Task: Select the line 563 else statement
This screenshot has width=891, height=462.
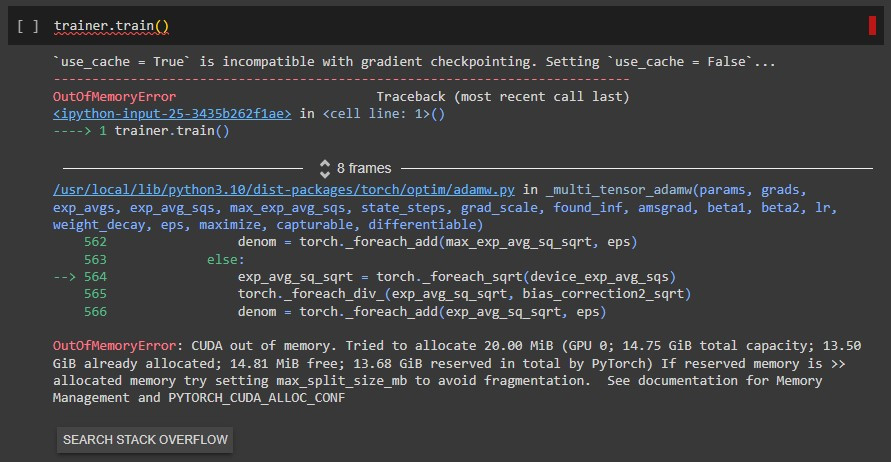Action: click(x=226, y=260)
